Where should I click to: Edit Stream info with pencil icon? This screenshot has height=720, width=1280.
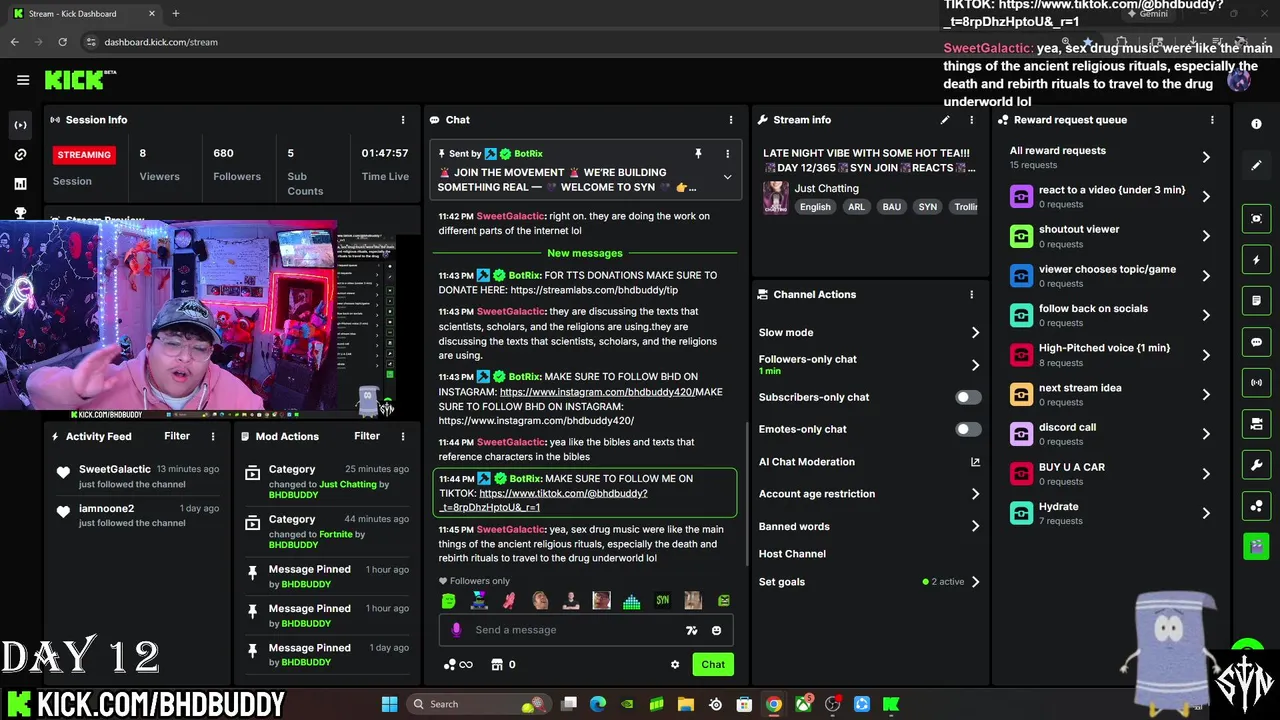tap(944, 120)
